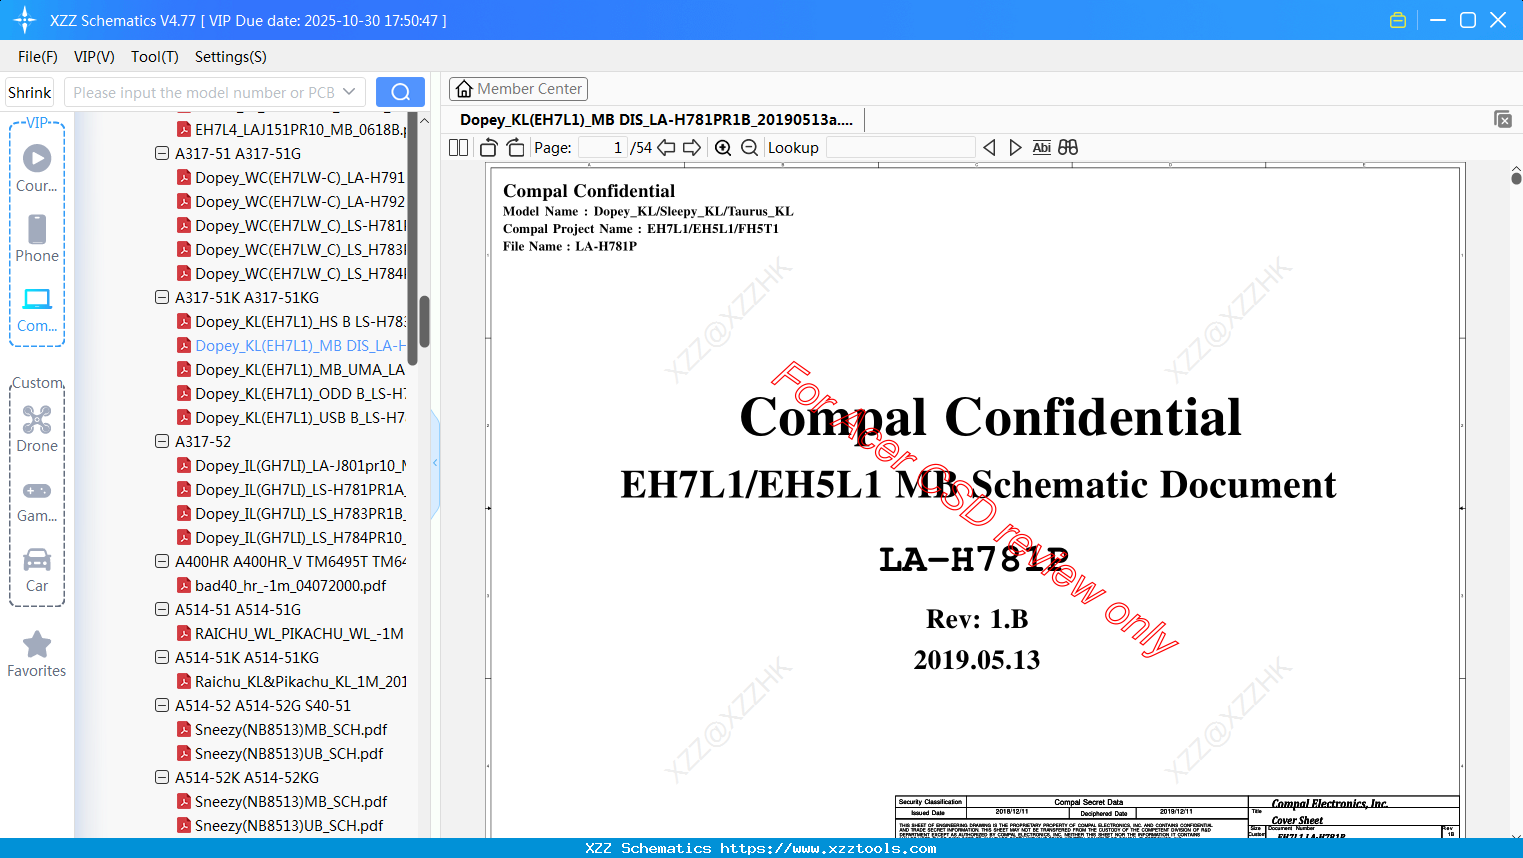
Task: Click the blue search button
Action: pos(400,92)
